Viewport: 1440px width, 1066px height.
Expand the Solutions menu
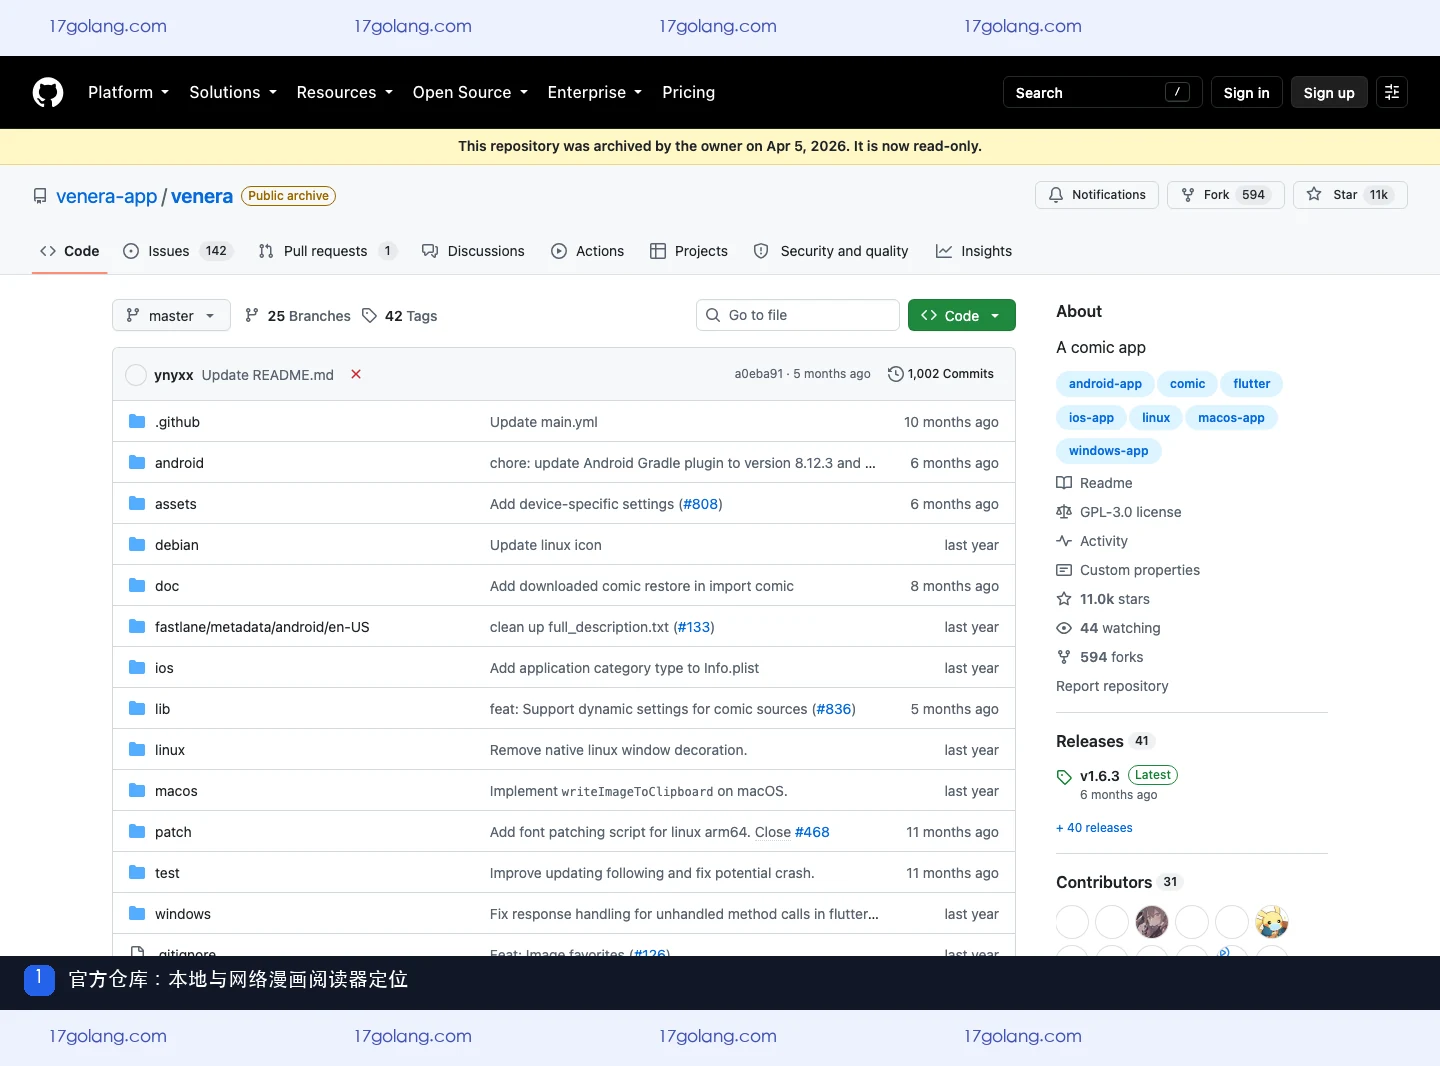(233, 92)
